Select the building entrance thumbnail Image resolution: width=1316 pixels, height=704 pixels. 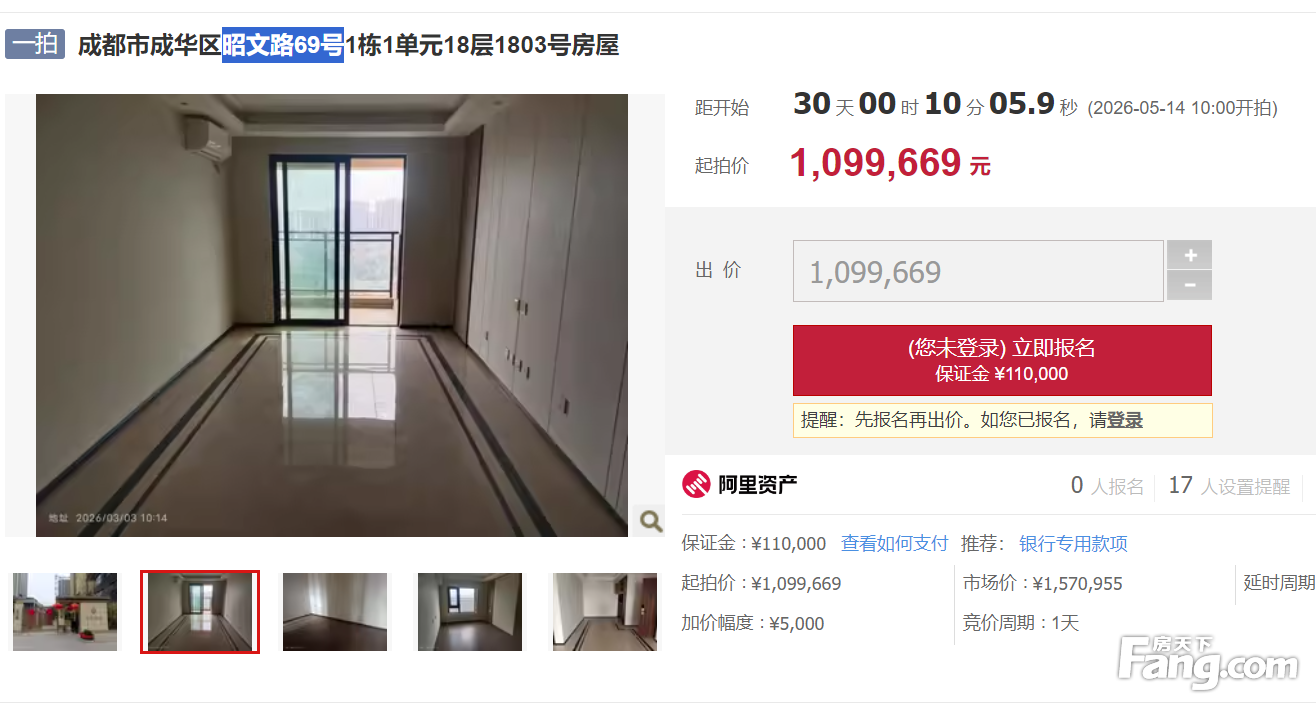(65, 612)
